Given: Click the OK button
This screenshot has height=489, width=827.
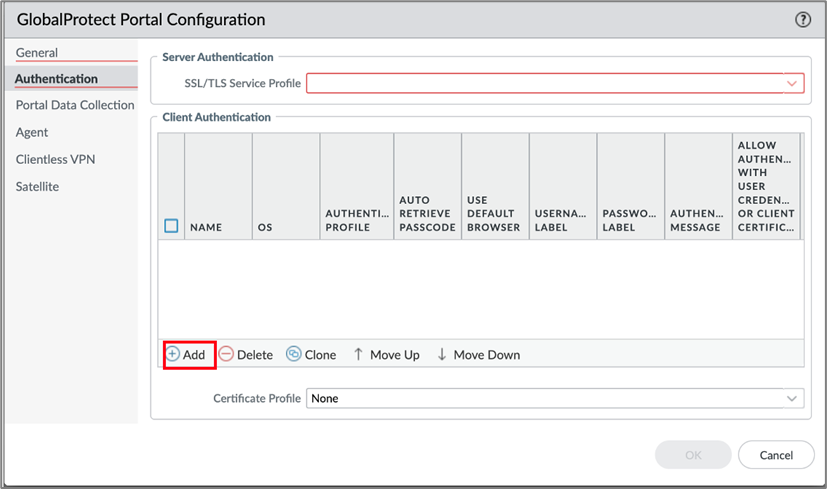Looking at the screenshot, I should pyautogui.click(x=693, y=455).
